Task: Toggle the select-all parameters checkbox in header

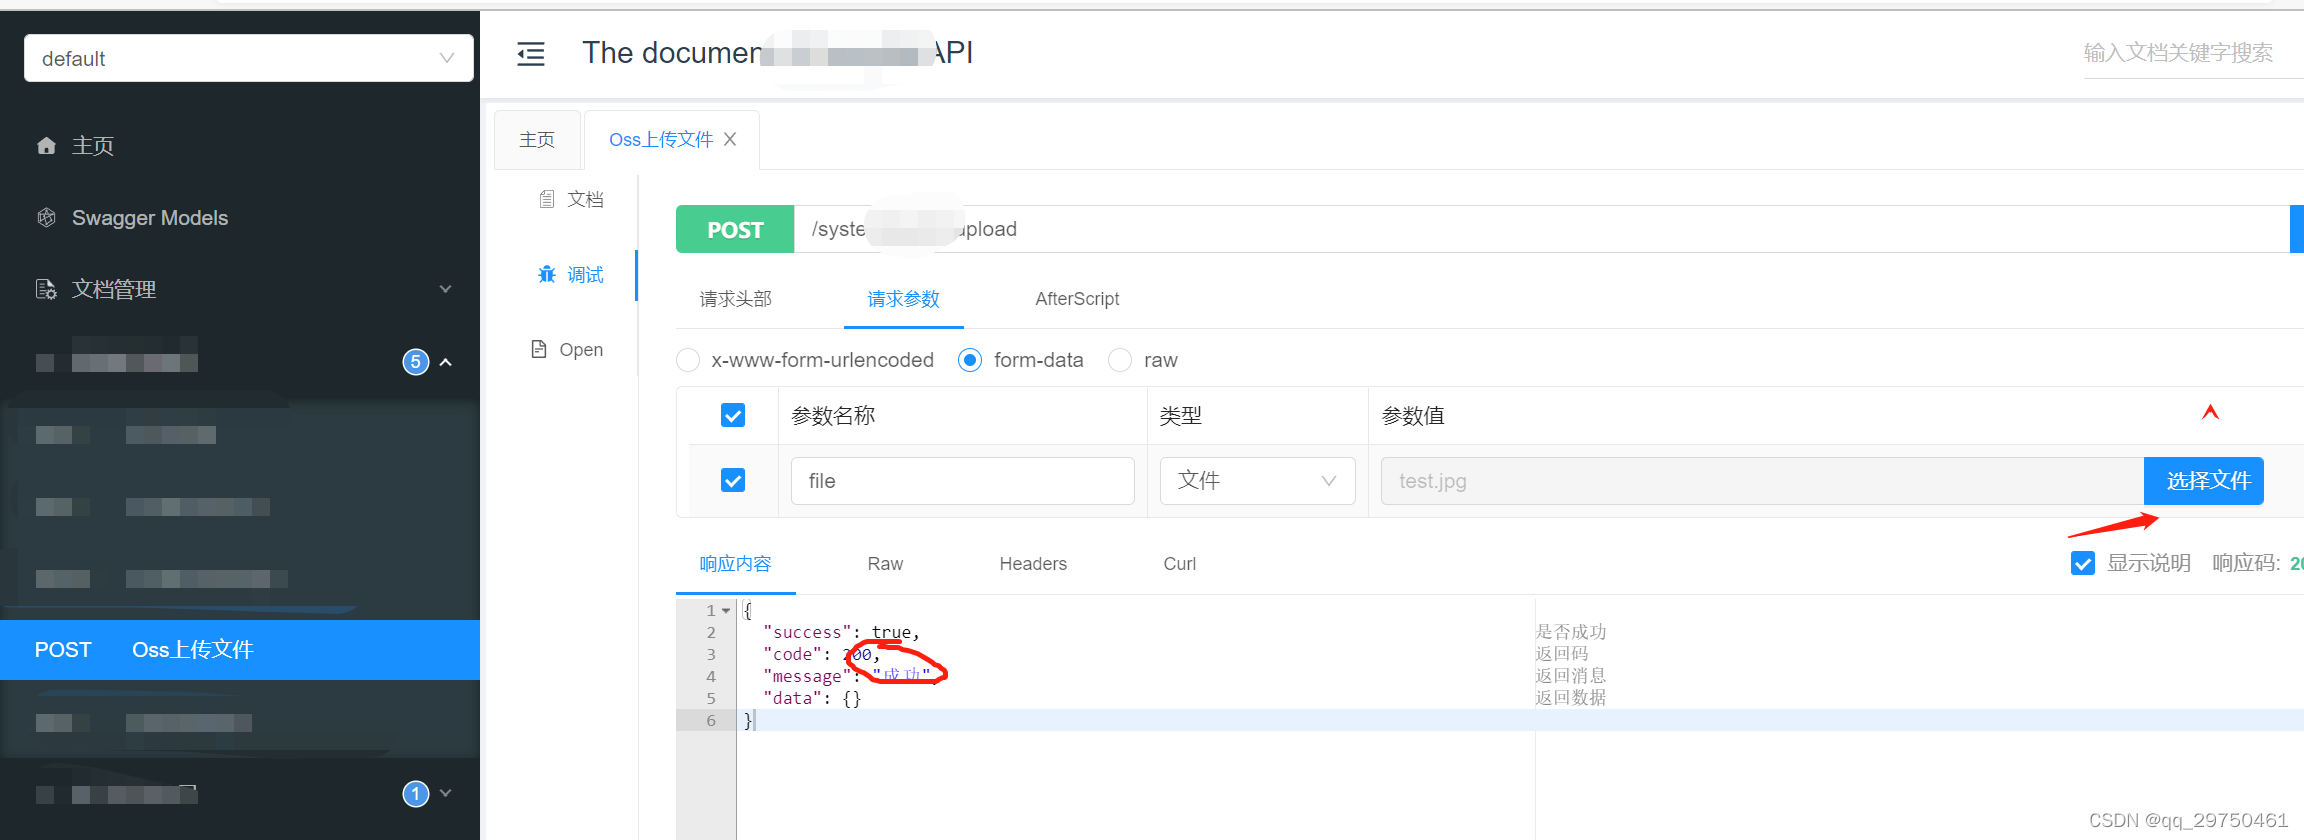Action: pyautogui.click(x=733, y=415)
